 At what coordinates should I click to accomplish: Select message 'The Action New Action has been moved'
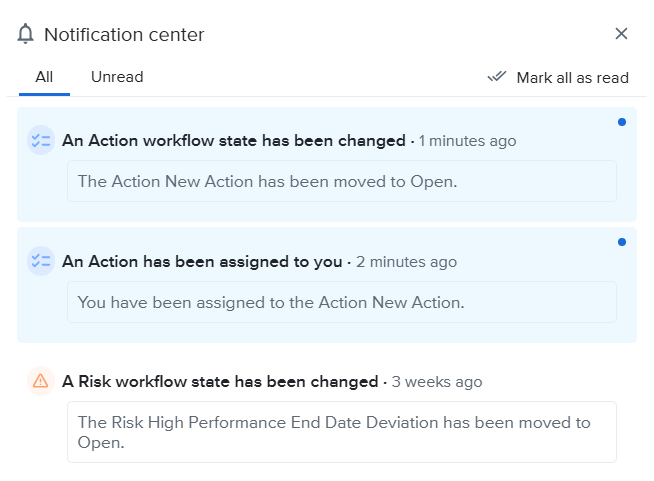pos(267,181)
